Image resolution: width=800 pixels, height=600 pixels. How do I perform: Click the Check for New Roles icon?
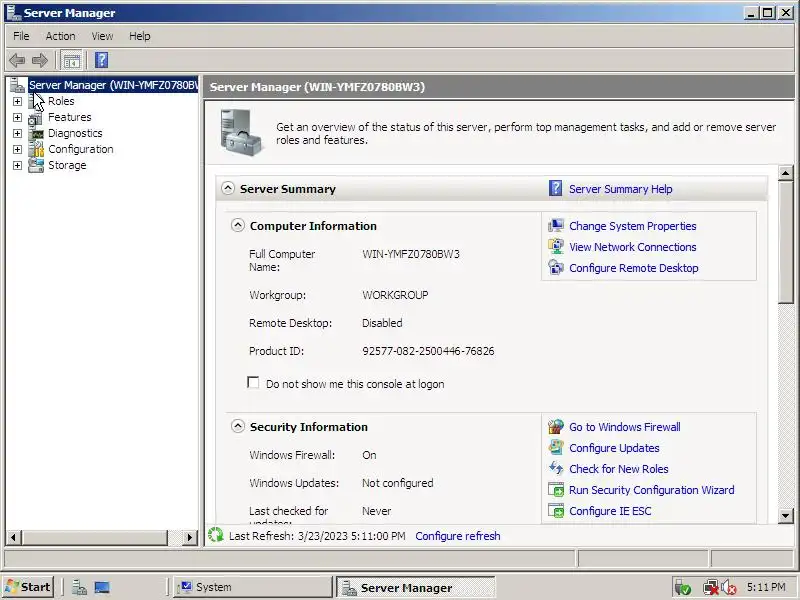(x=556, y=468)
